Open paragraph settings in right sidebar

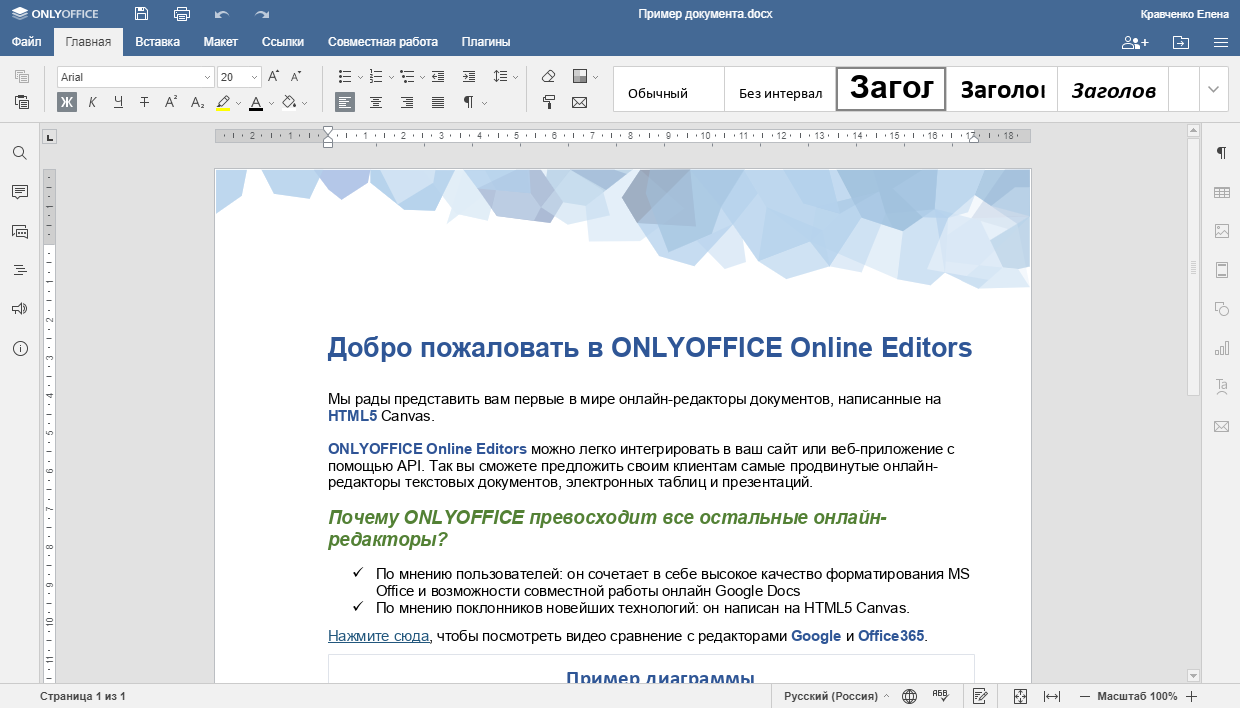[x=1221, y=153]
